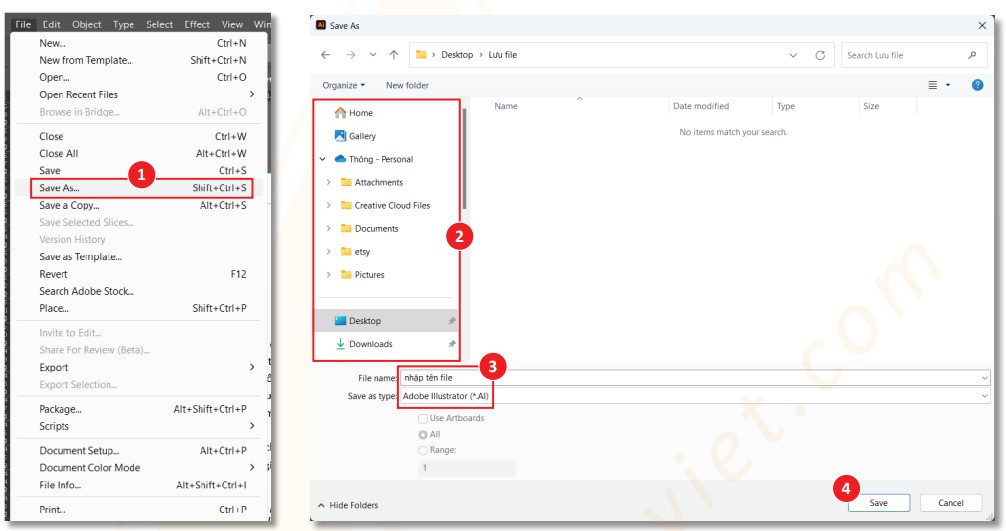Open the Type menu

[x=123, y=24]
